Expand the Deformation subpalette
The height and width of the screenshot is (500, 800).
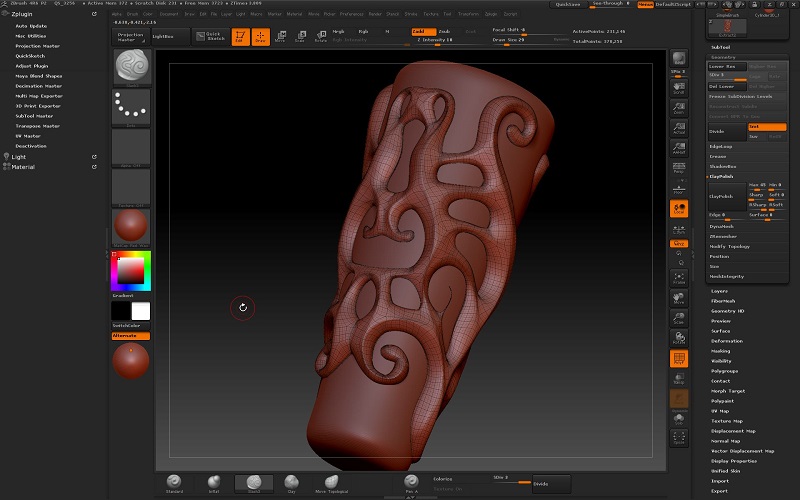(x=727, y=341)
